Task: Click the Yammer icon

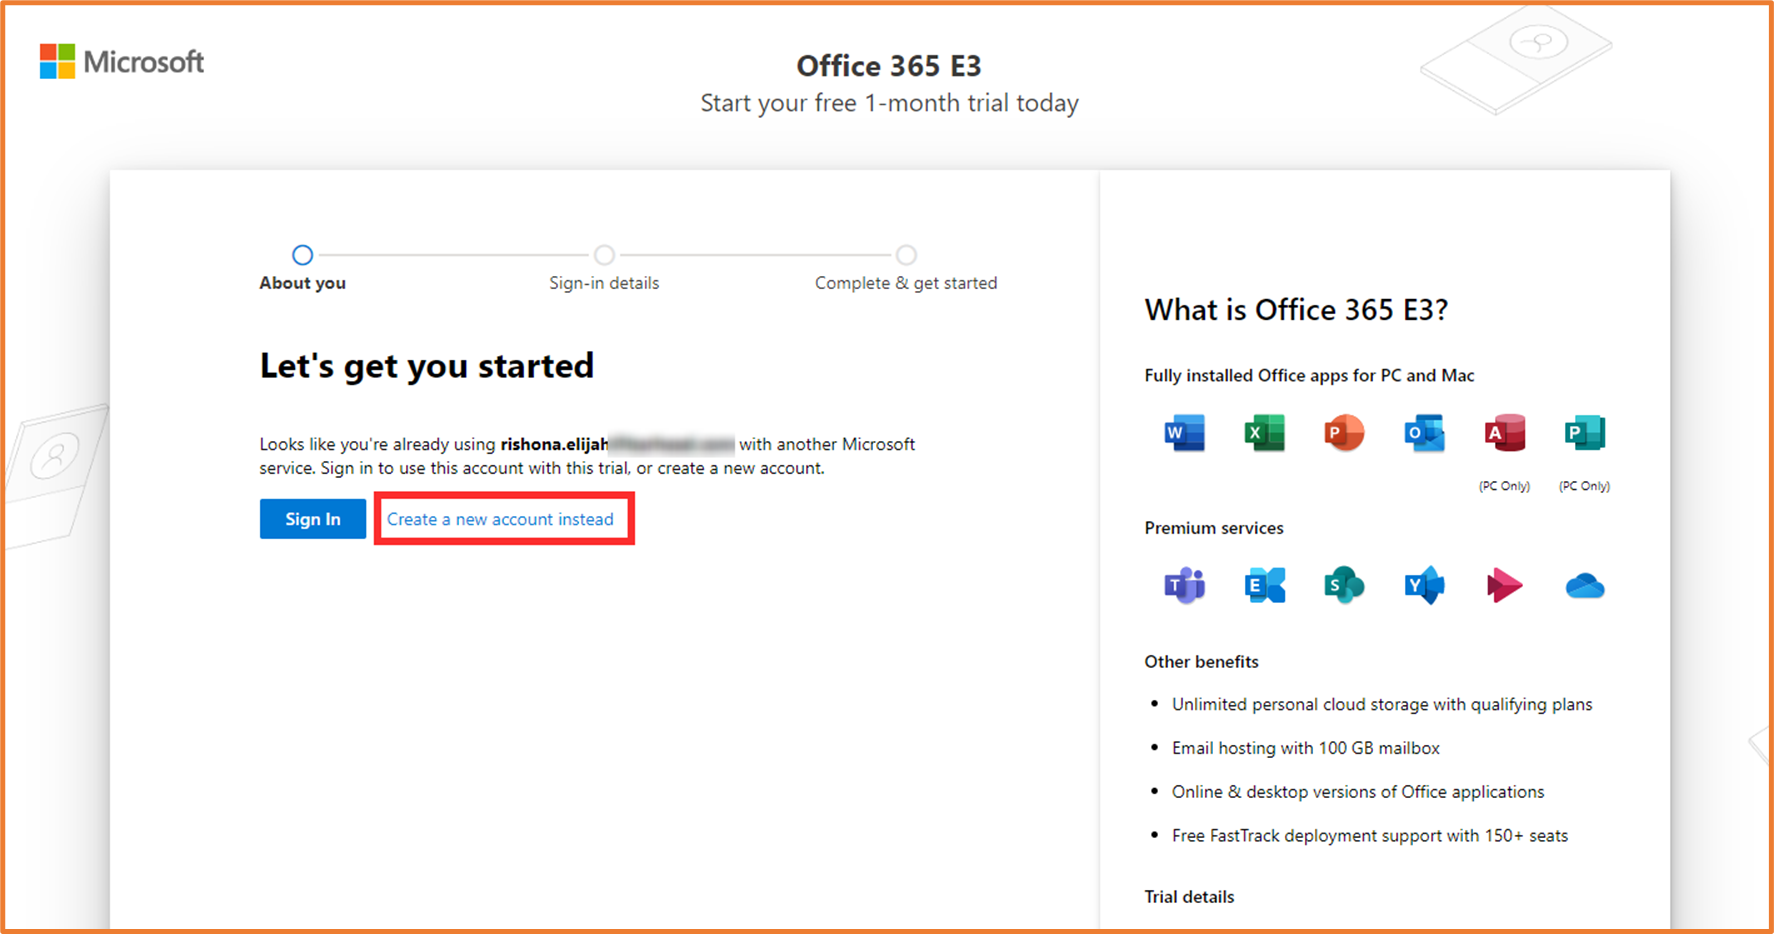Action: [1423, 585]
